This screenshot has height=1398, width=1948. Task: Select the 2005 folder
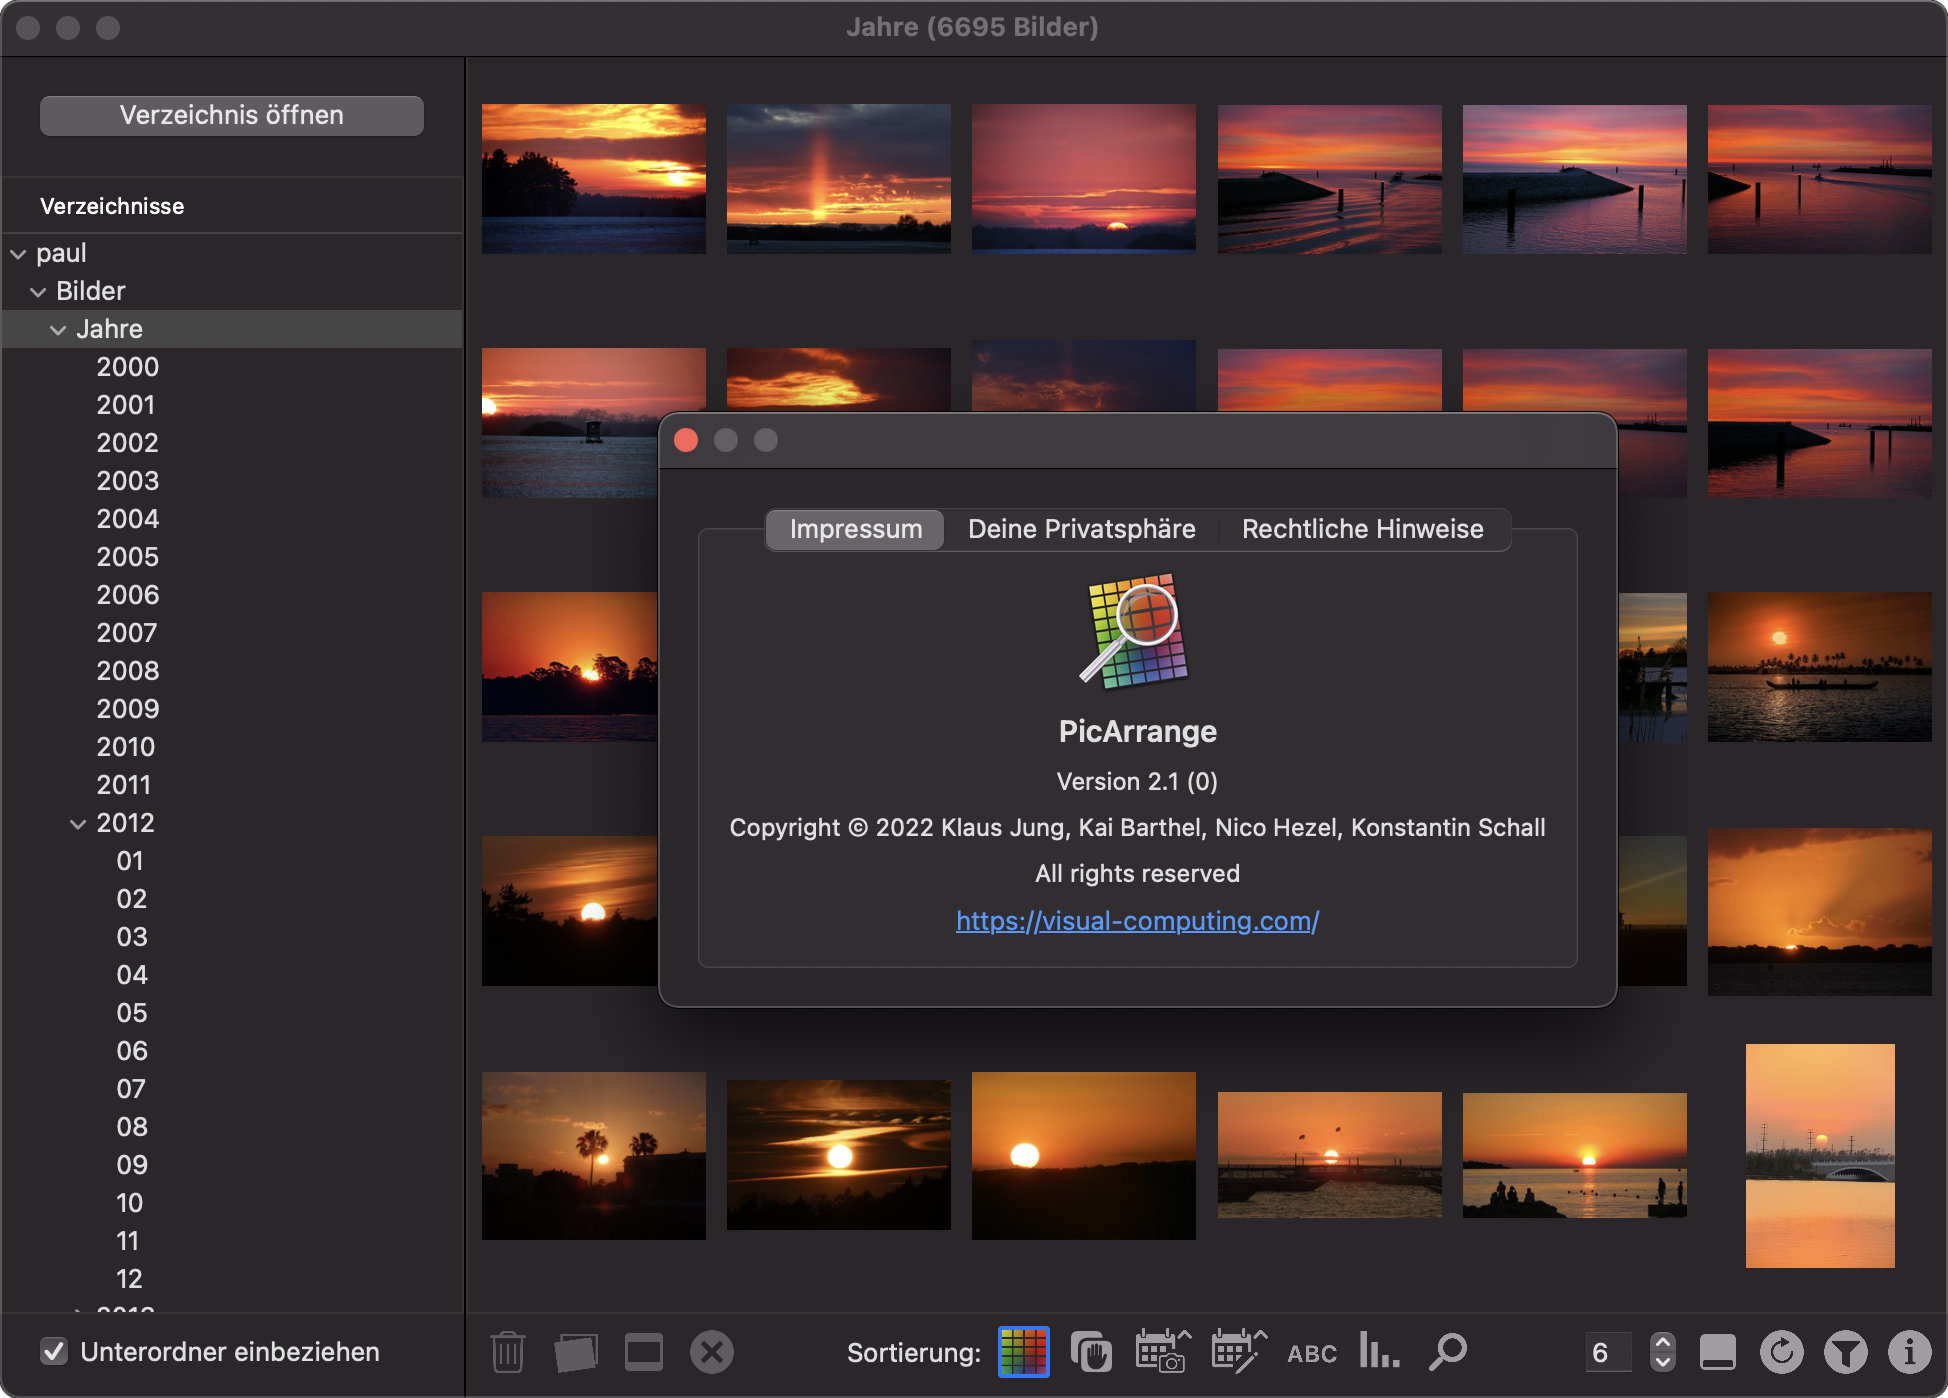tap(128, 557)
